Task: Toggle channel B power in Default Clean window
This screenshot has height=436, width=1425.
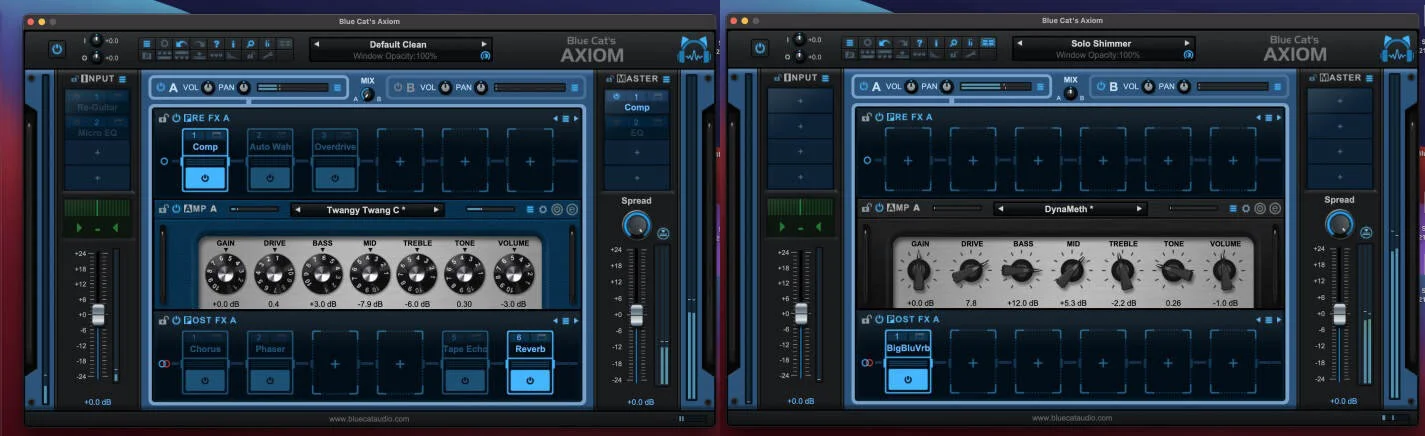Action: 398,87
